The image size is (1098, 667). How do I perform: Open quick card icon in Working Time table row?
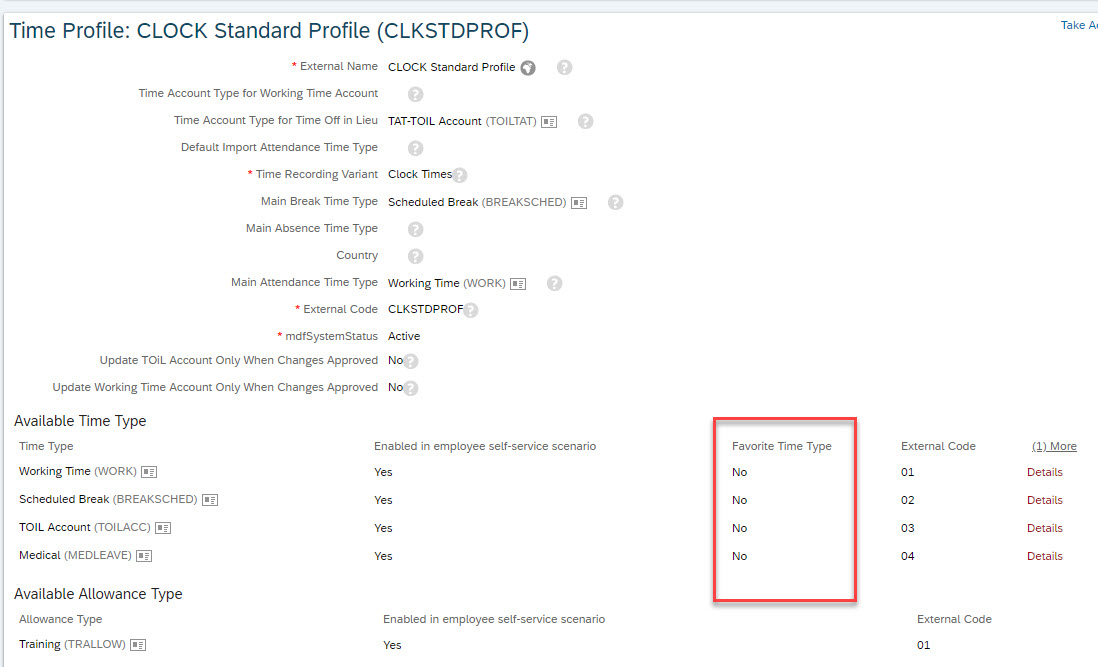(149, 472)
